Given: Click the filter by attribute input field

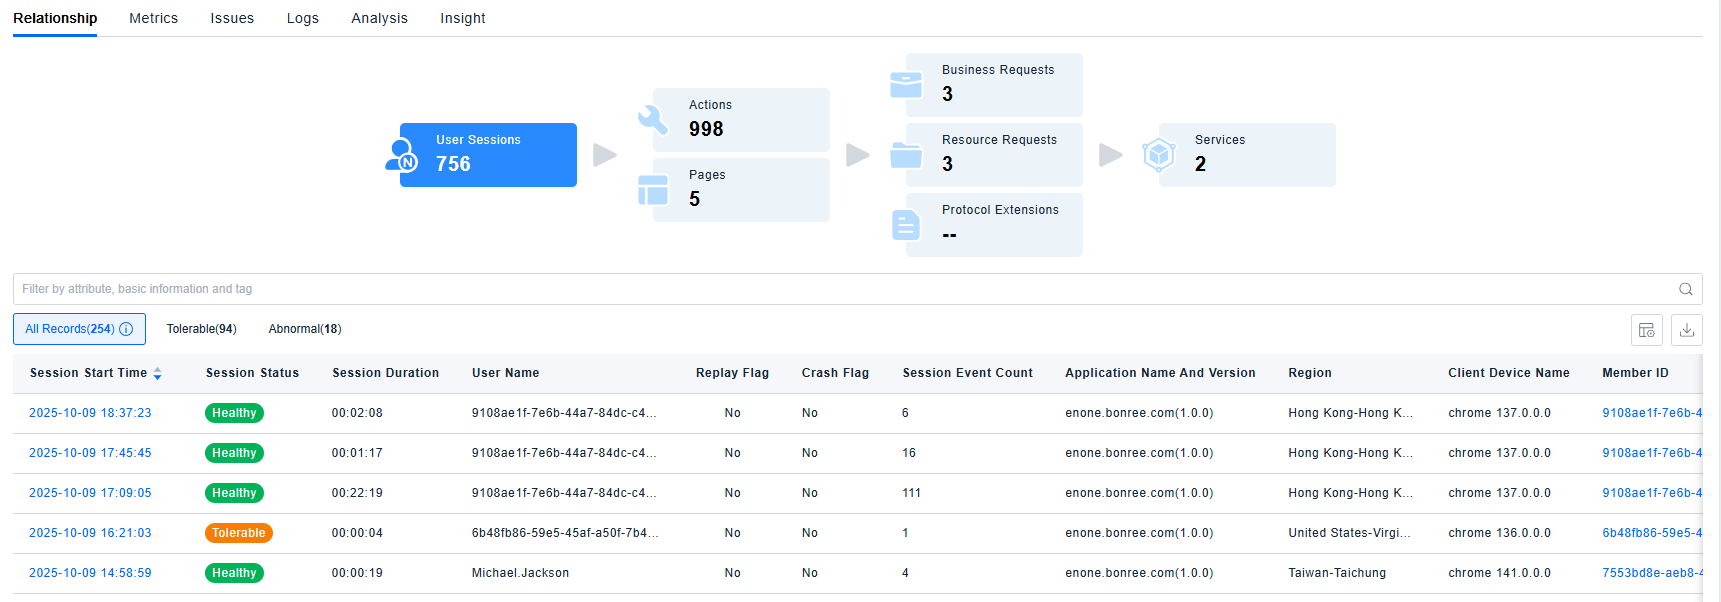Looking at the screenshot, I should tap(840, 289).
